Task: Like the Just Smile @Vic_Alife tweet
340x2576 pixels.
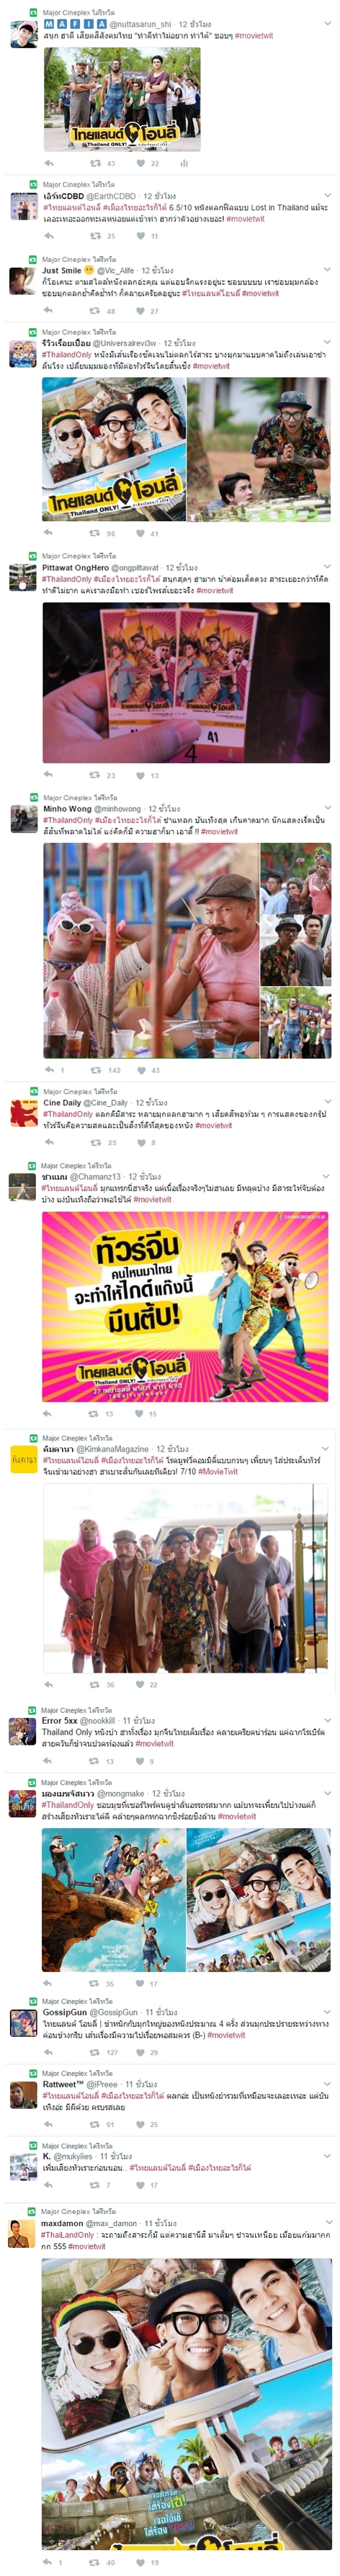Action: (x=140, y=311)
